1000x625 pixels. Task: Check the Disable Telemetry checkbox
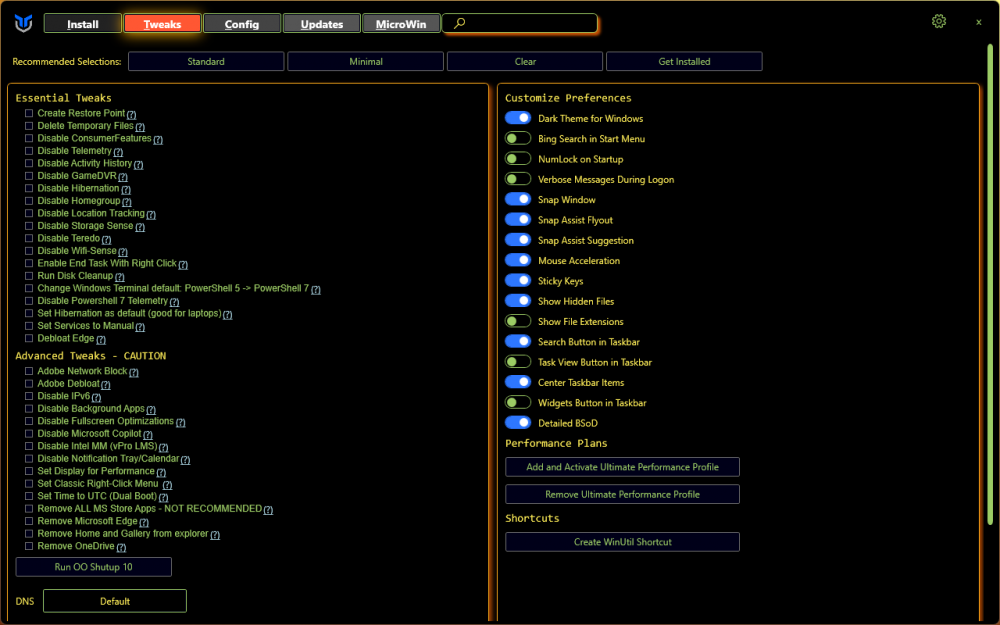[x=29, y=151]
